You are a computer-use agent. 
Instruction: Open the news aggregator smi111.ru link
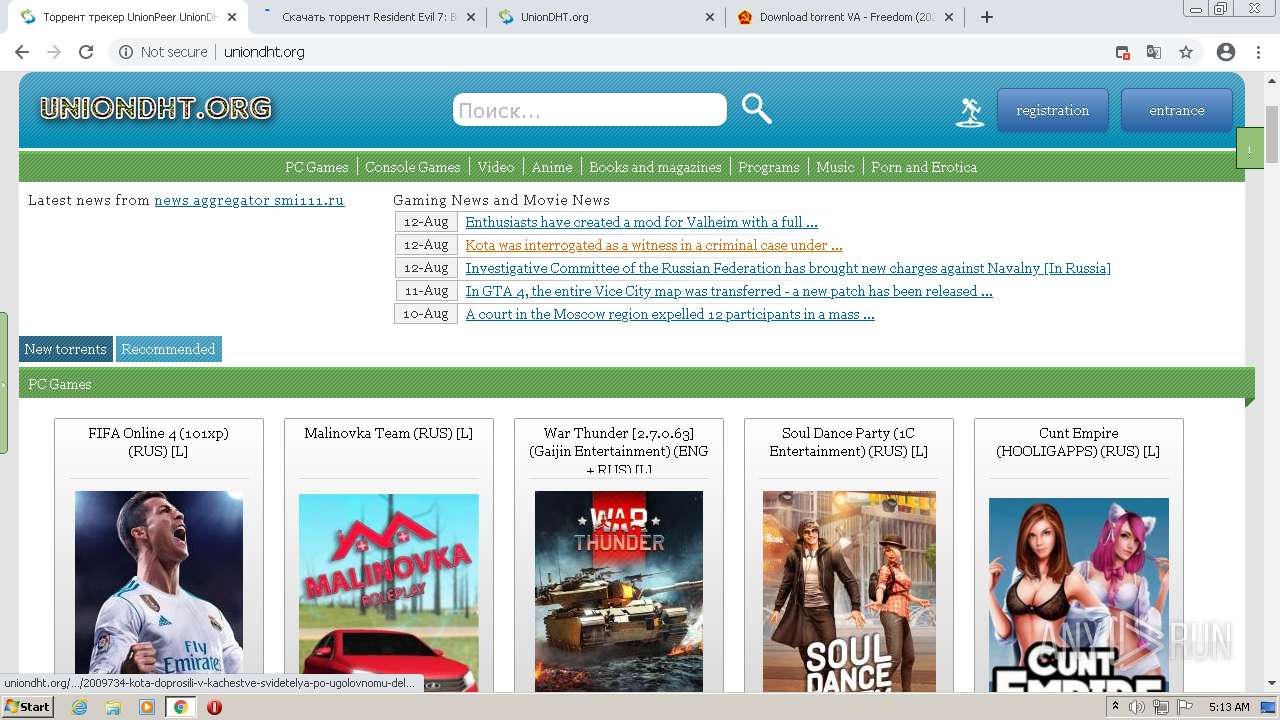[x=249, y=200]
